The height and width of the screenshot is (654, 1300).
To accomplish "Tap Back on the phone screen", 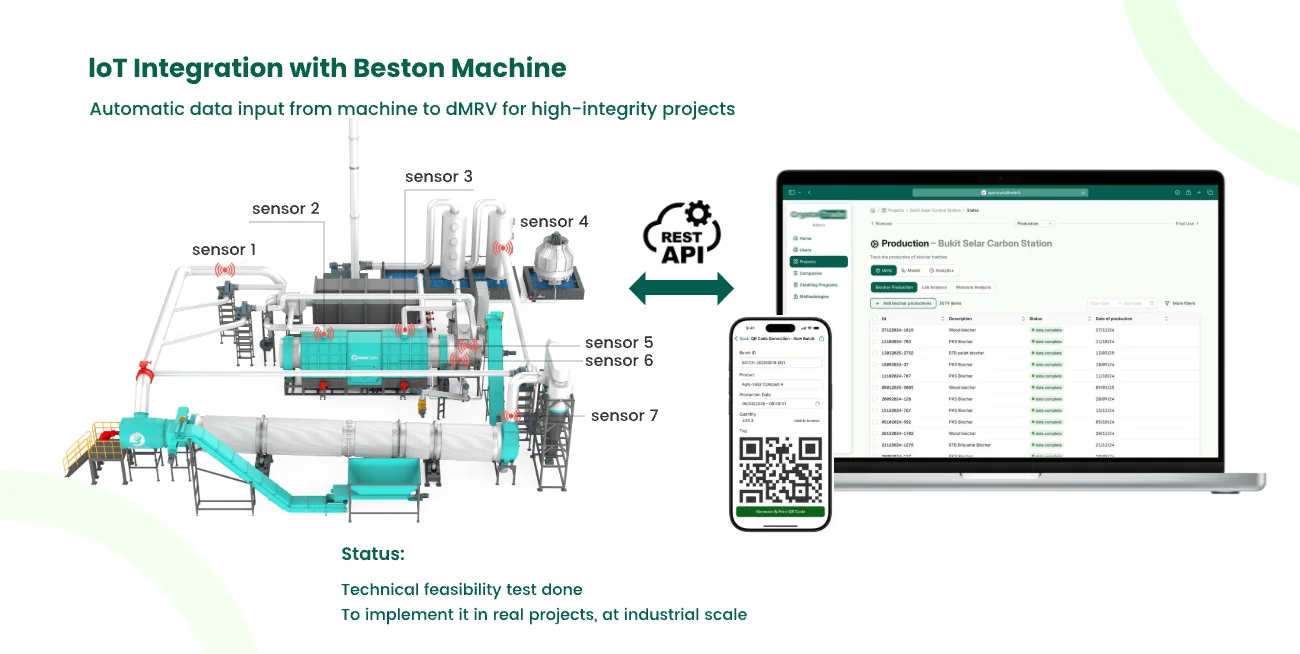I will (x=741, y=339).
